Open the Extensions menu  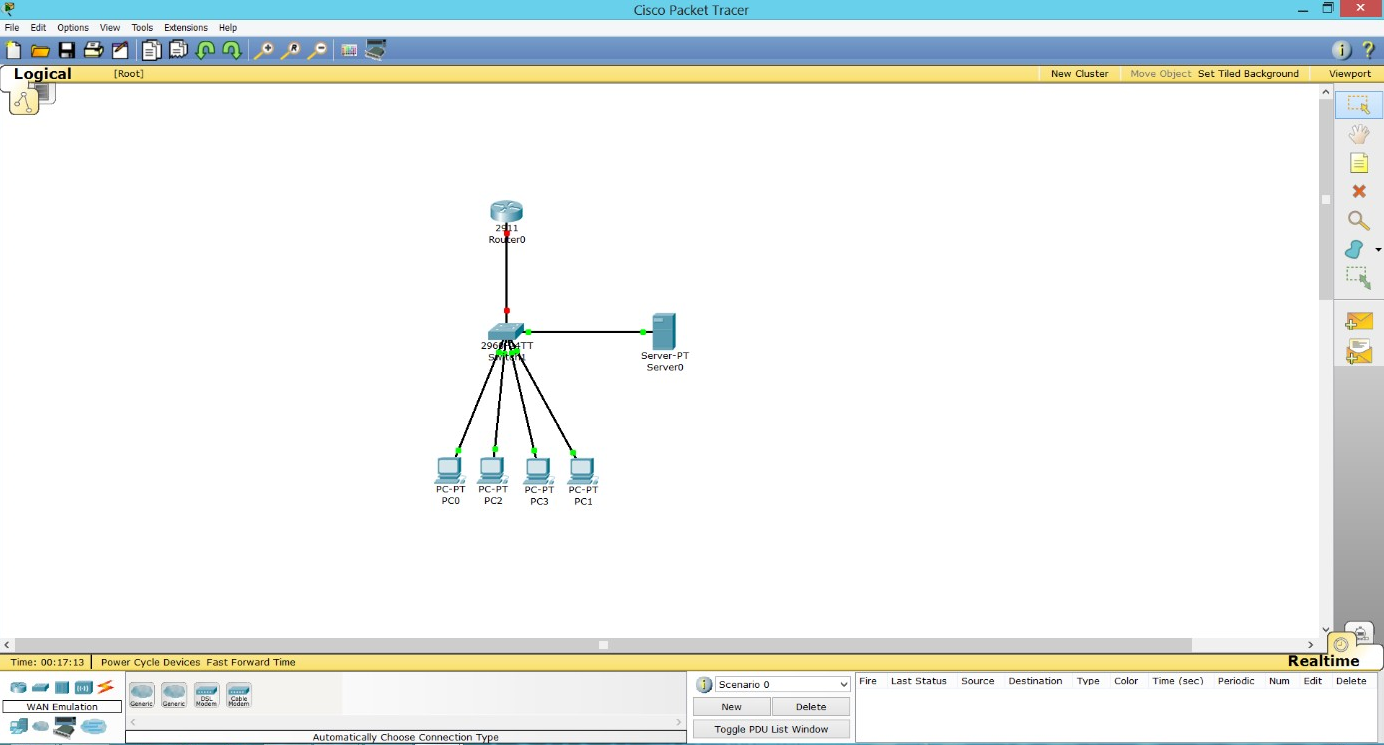coord(186,28)
